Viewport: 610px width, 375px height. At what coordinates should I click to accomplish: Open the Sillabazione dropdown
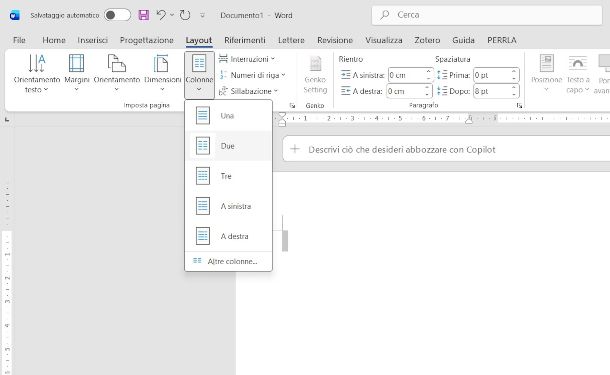pos(249,91)
